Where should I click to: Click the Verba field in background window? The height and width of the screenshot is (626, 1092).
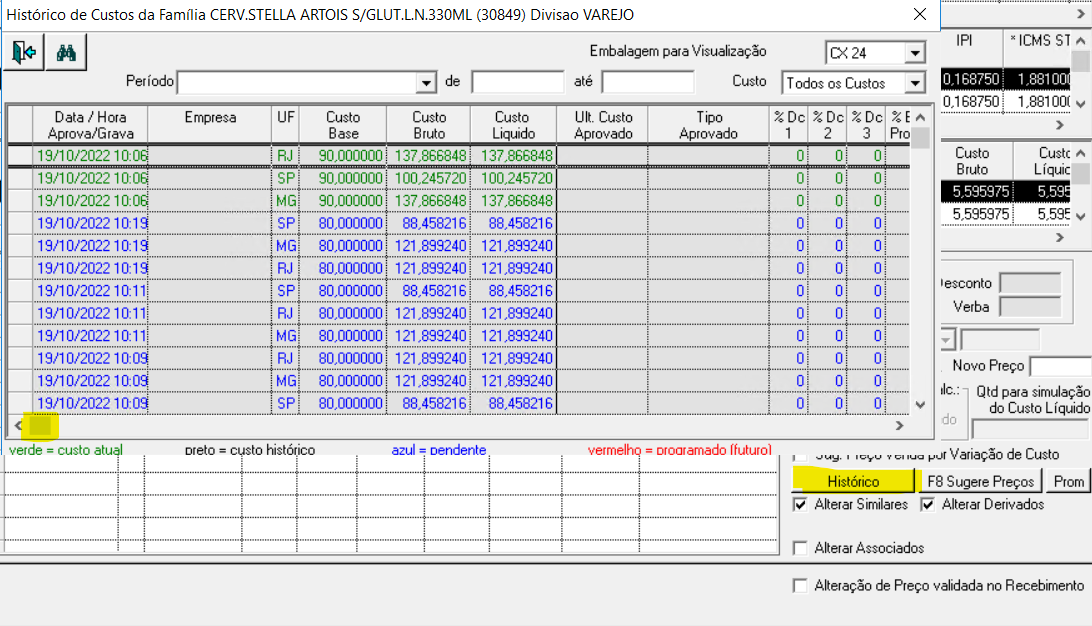pyautogui.click(x=1030, y=306)
